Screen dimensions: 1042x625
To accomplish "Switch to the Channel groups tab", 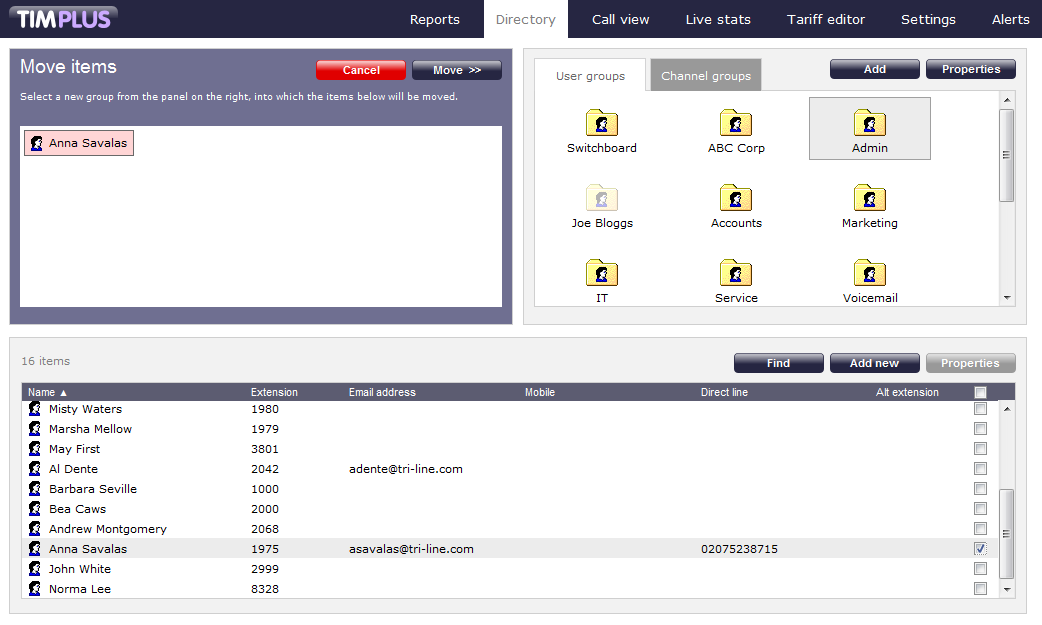I will 705,76.
